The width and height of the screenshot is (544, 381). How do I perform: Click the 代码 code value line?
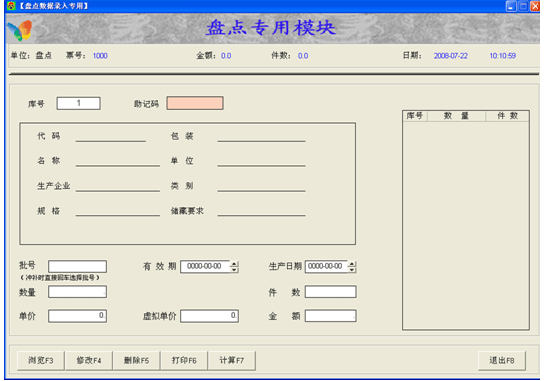tap(111, 137)
